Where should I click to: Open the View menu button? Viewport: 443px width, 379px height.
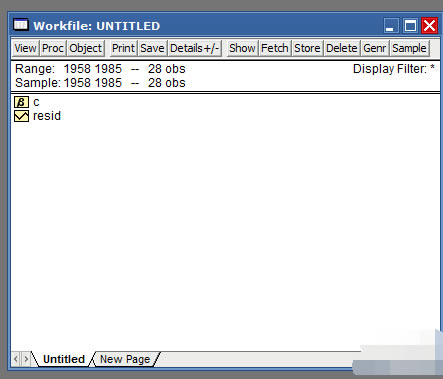pyautogui.click(x=25, y=48)
